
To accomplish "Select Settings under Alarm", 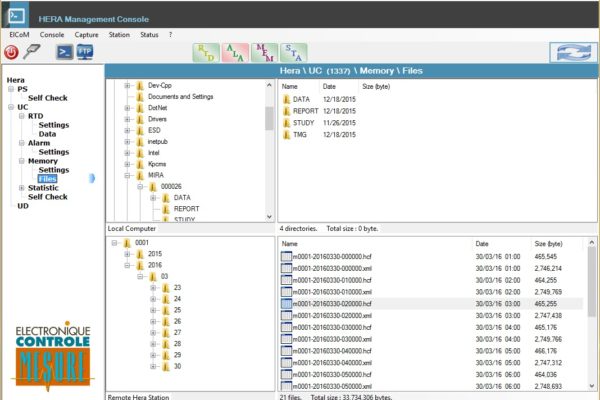I will click(54, 152).
